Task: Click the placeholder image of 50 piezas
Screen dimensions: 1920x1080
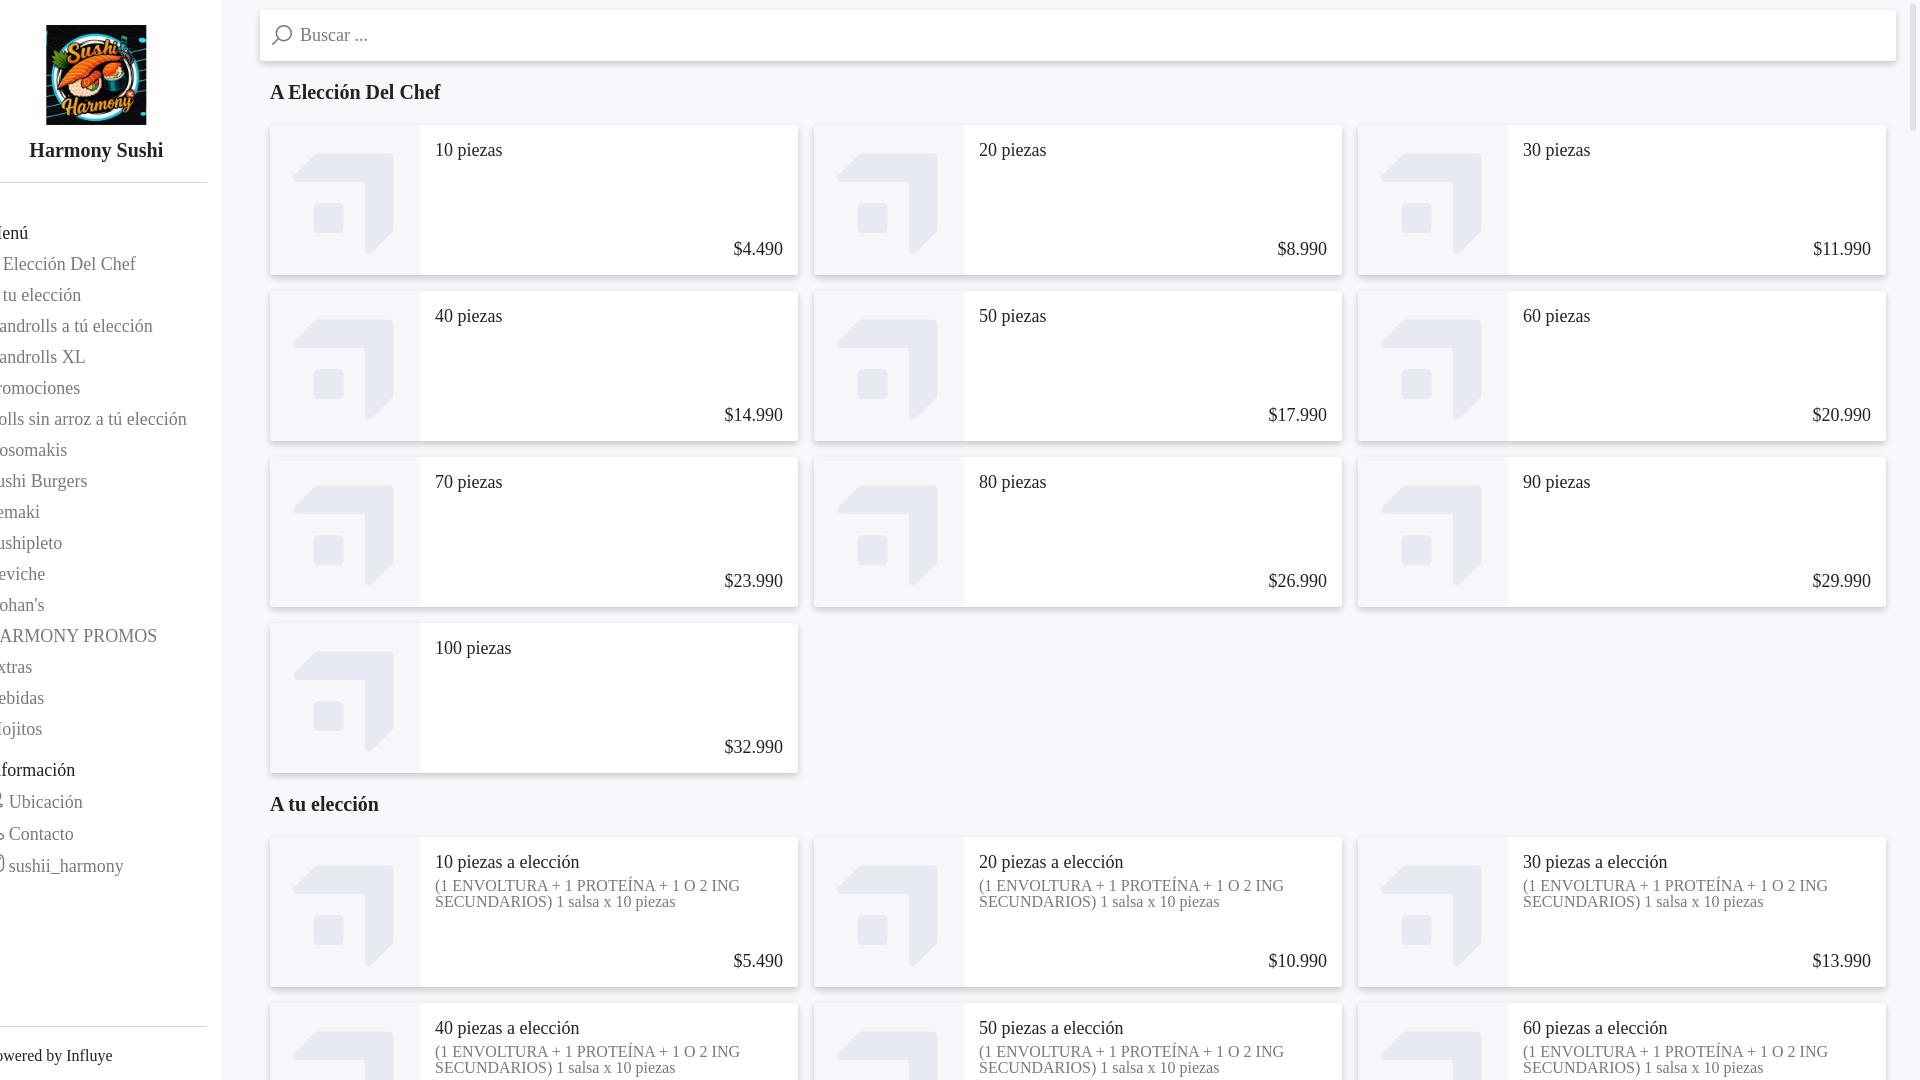Action: click(889, 366)
